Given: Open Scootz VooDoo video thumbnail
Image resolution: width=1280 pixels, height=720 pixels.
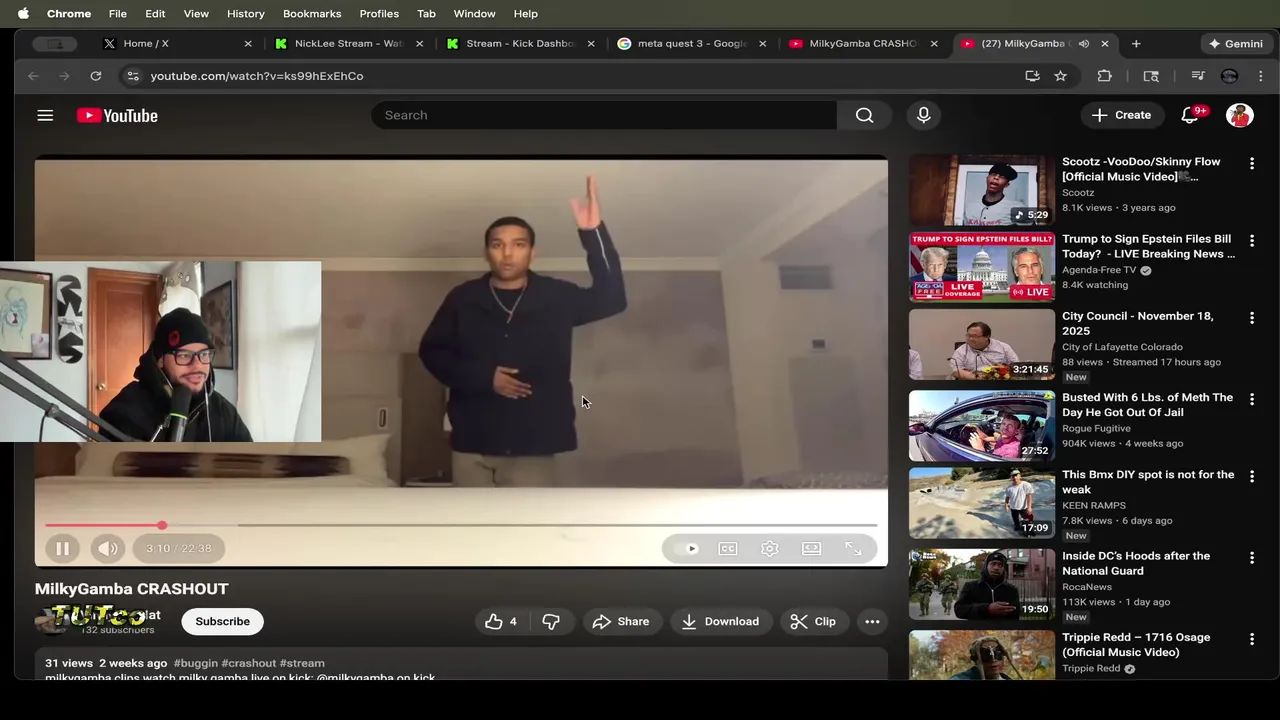Looking at the screenshot, I should pos(981,190).
